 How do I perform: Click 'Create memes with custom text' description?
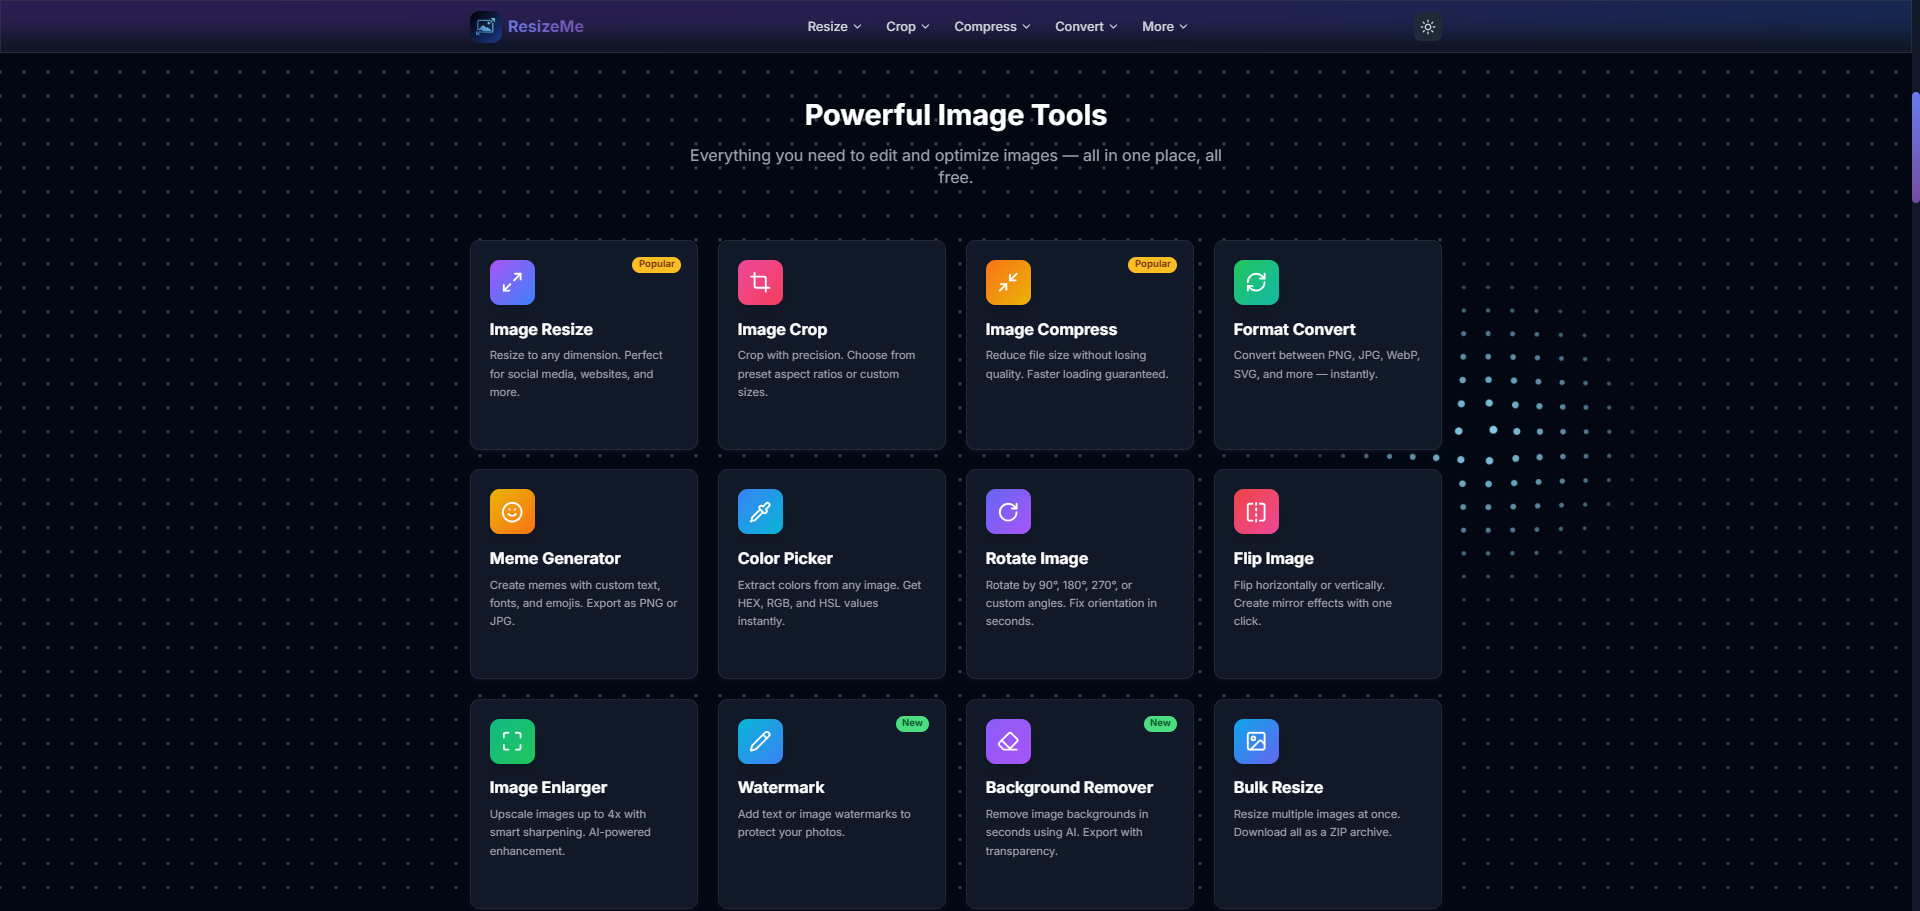583,603
